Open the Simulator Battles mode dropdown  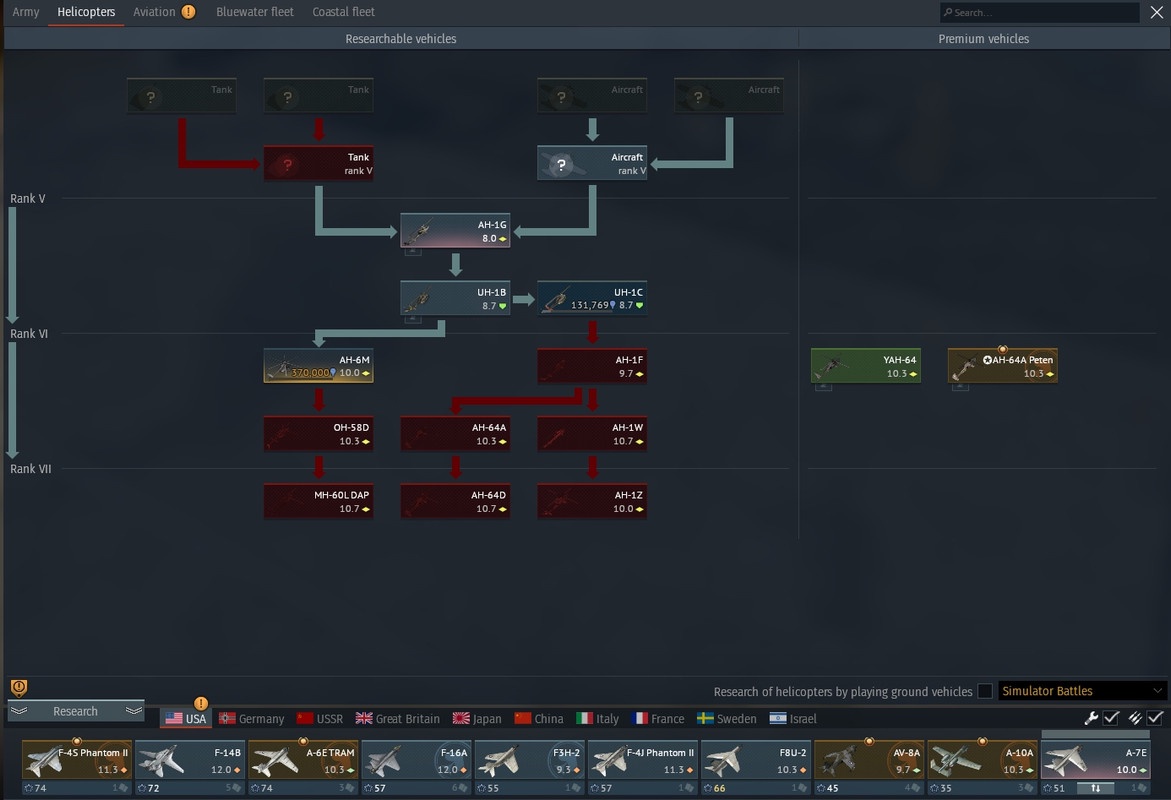tap(1081, 691)
